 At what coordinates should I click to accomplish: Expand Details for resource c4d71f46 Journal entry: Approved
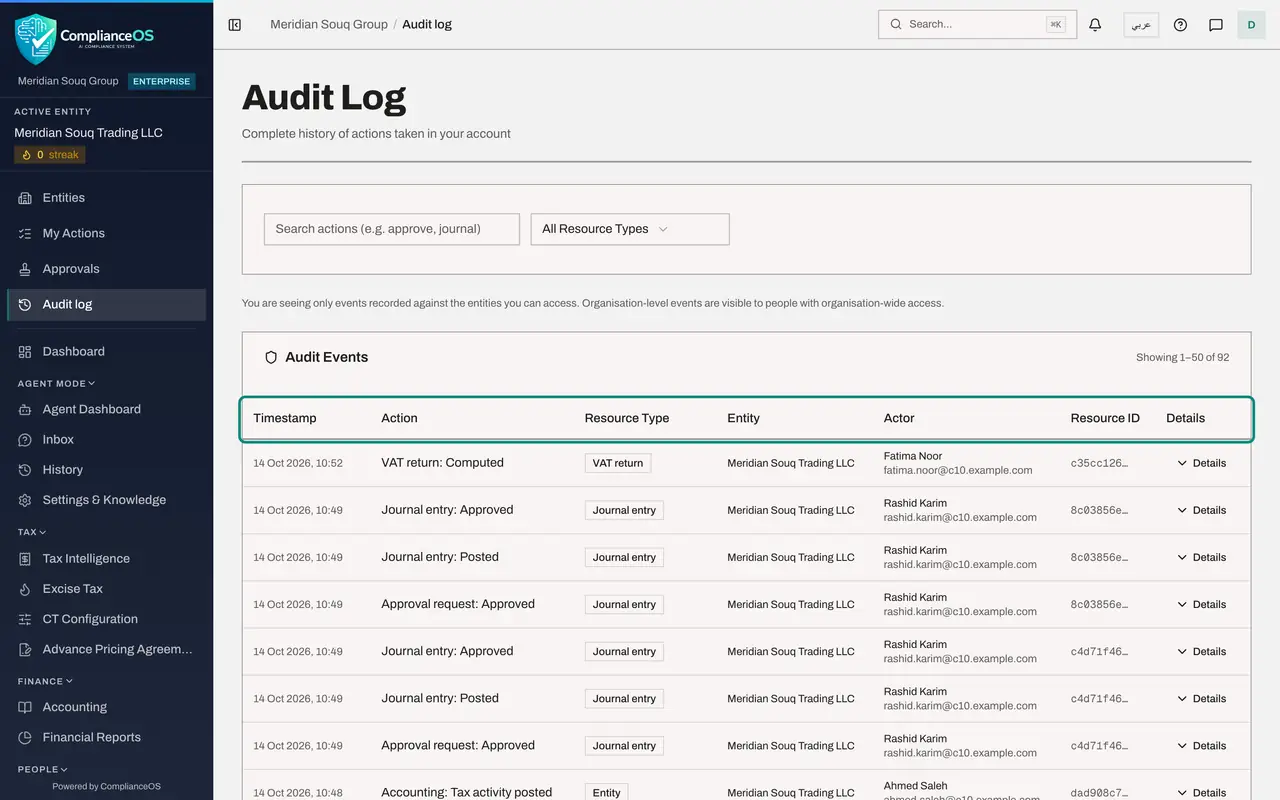click(1201, 651)
